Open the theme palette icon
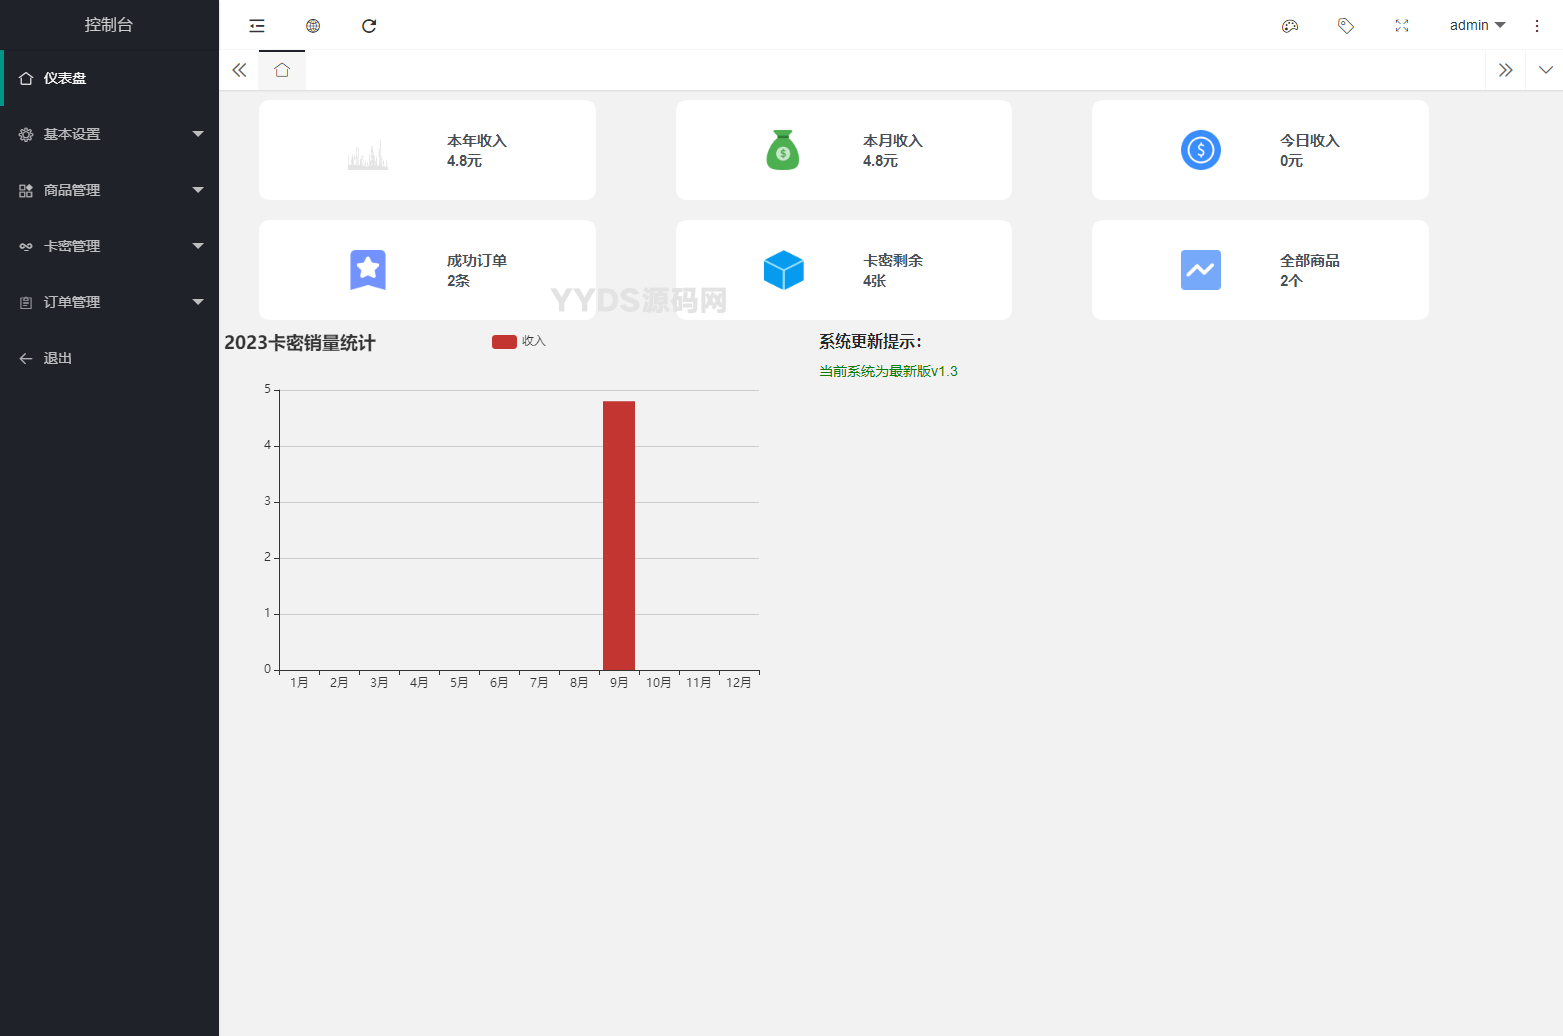Screen dimensions: 1563x1036 pos(1290,26)
